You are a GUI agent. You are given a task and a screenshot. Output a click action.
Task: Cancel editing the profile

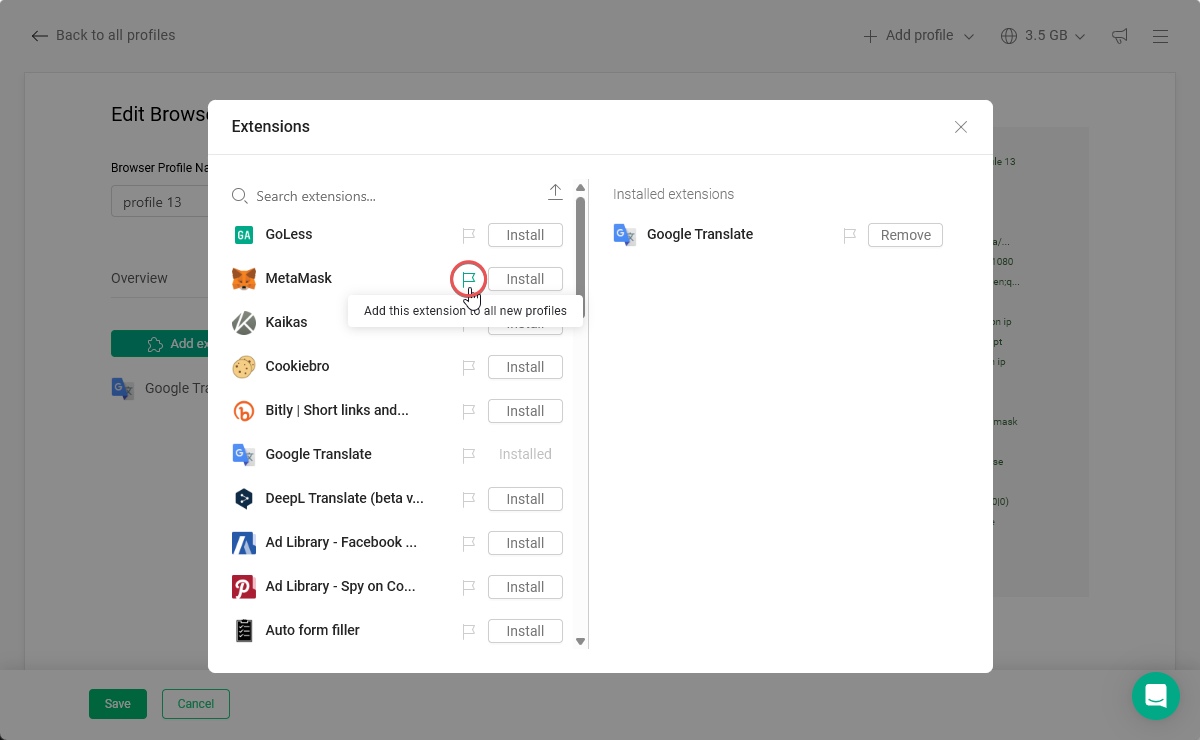196,704
